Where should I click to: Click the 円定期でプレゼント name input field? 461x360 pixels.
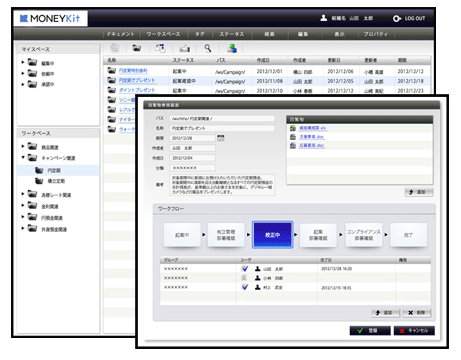[x=222, y=128]
